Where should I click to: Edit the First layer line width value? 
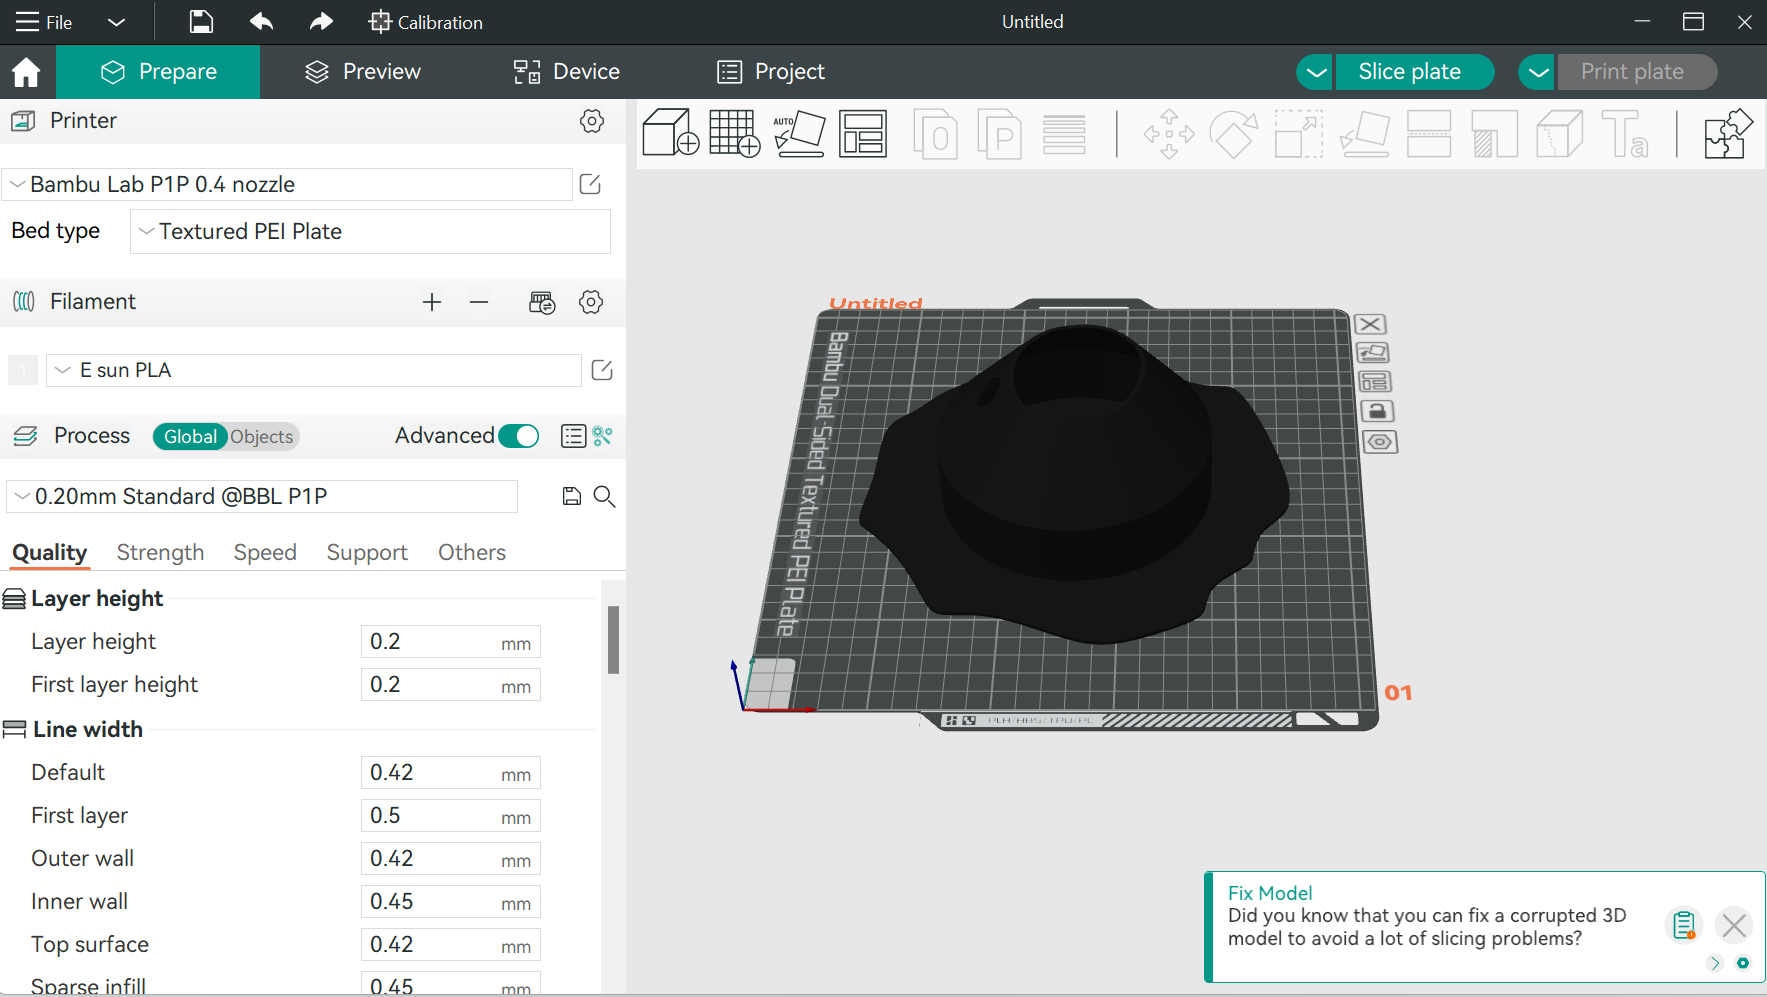point(440,815)
